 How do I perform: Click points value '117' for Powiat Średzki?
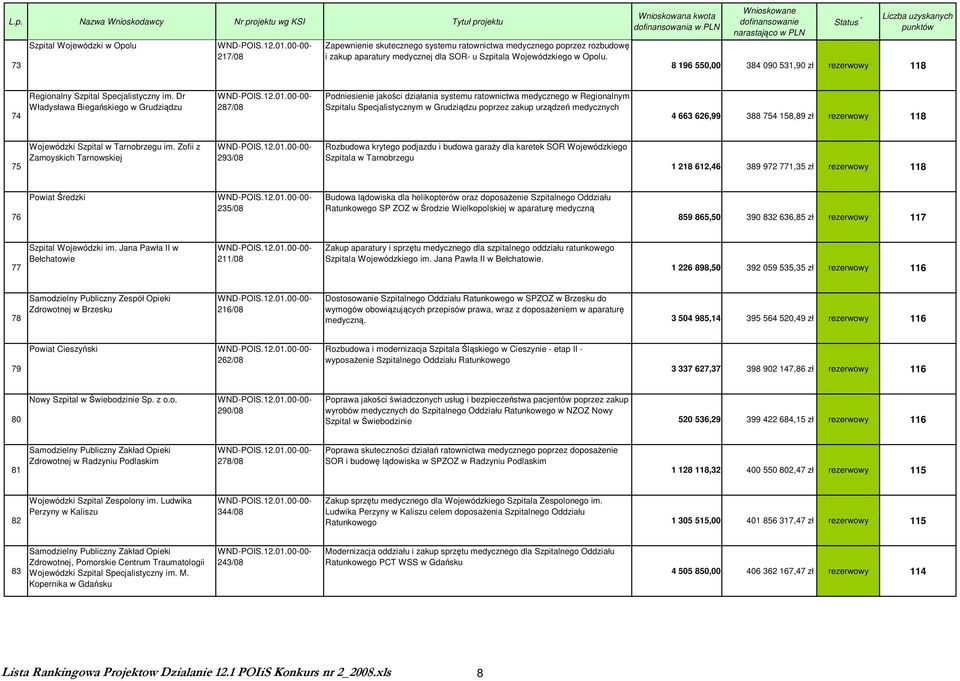(918, 217)
